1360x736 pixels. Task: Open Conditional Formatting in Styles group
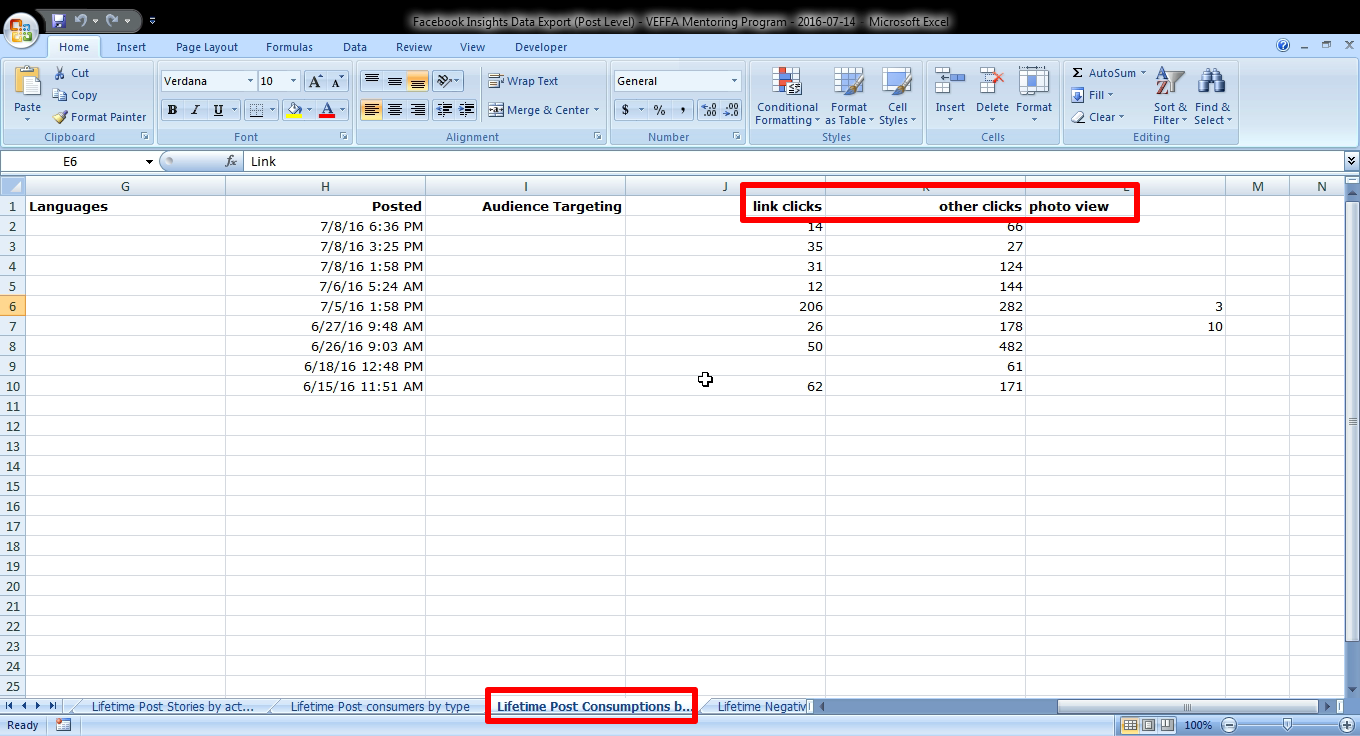click(x=787, y=97)
